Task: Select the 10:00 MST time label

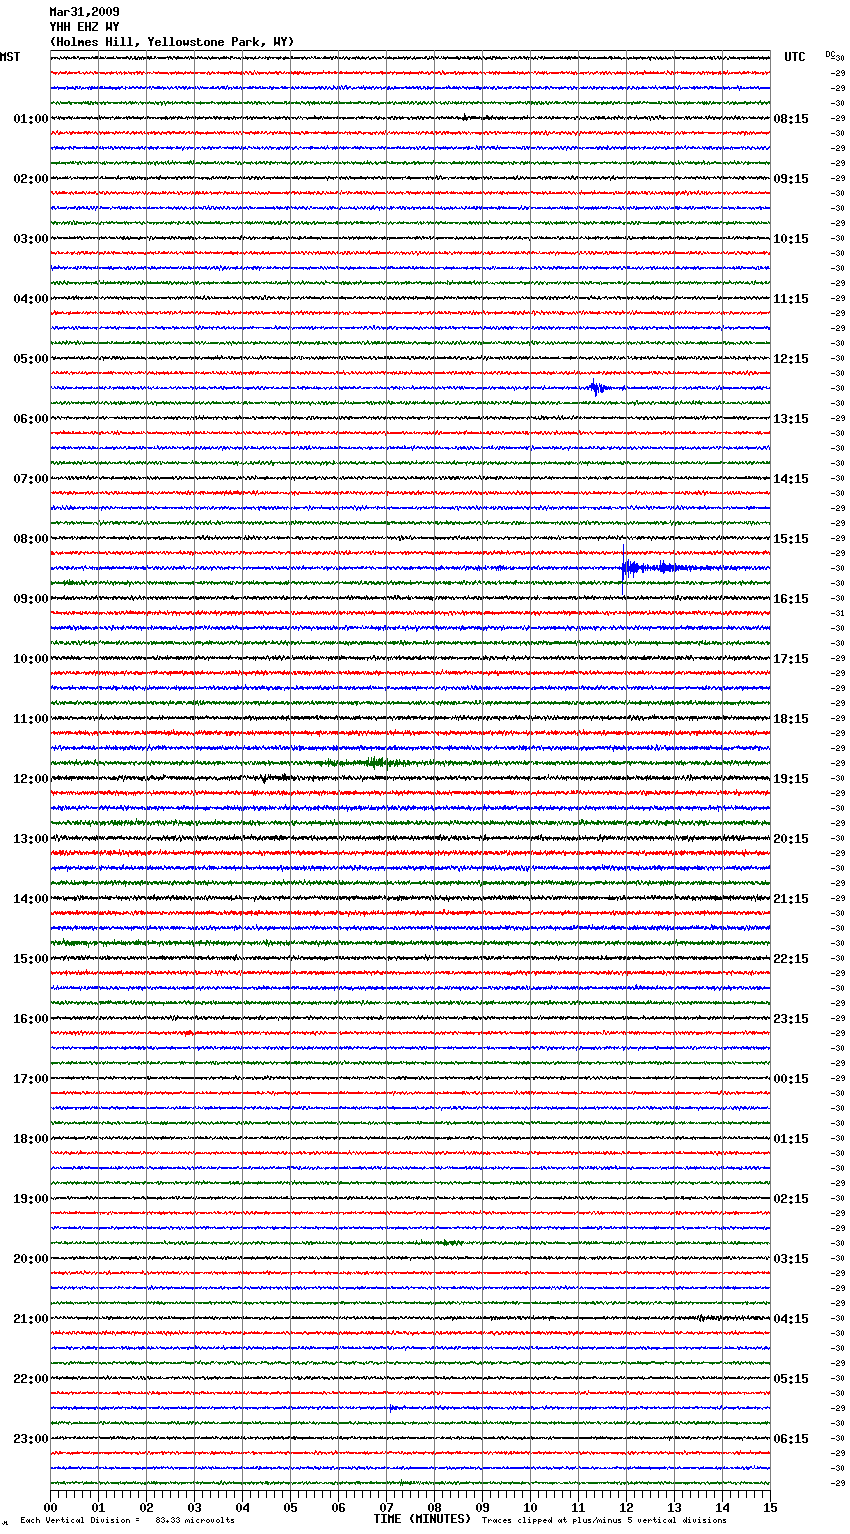Action: pos(31,659)
